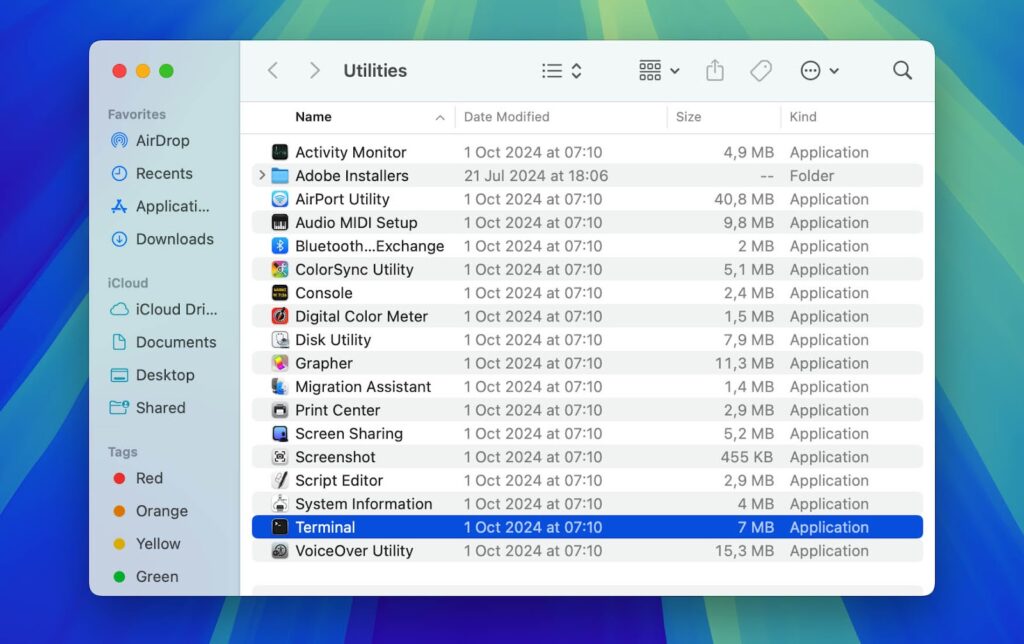1024x644 pixels.
Task: Sort by the Kind column header
Action: coord(803,117)
